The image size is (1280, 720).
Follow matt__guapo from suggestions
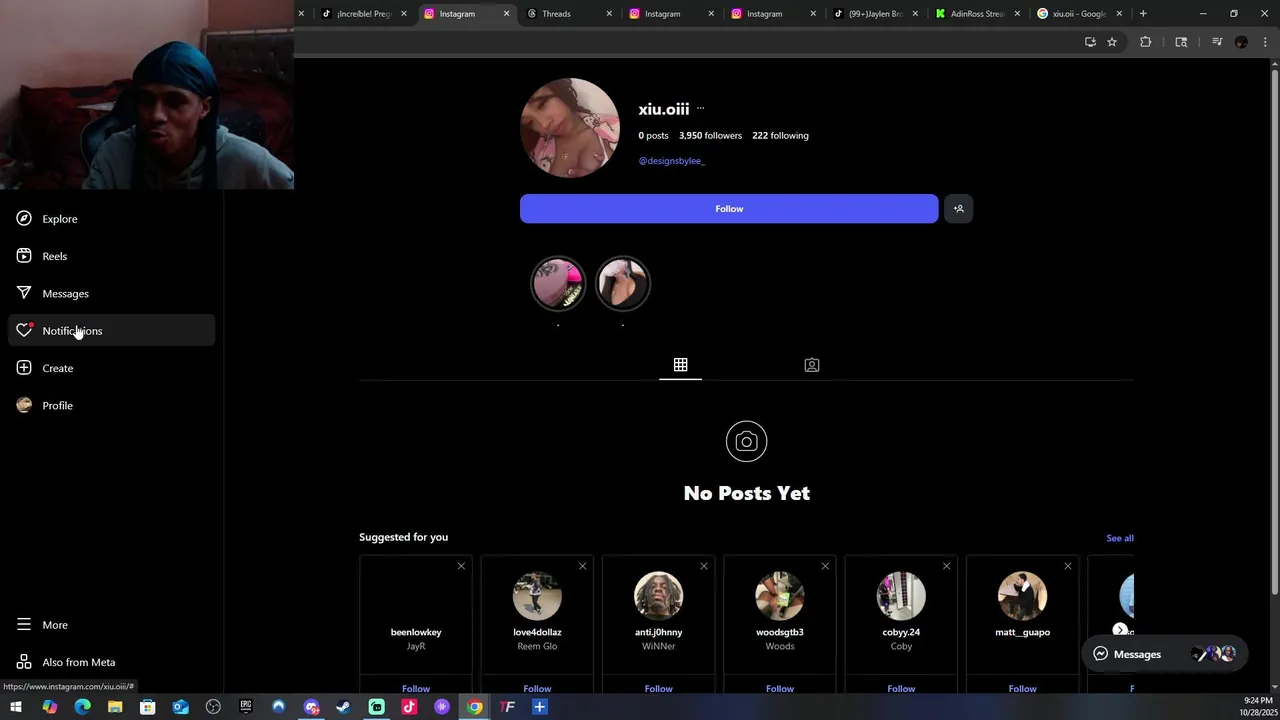pyautogui.click(x=1023, y=688)
